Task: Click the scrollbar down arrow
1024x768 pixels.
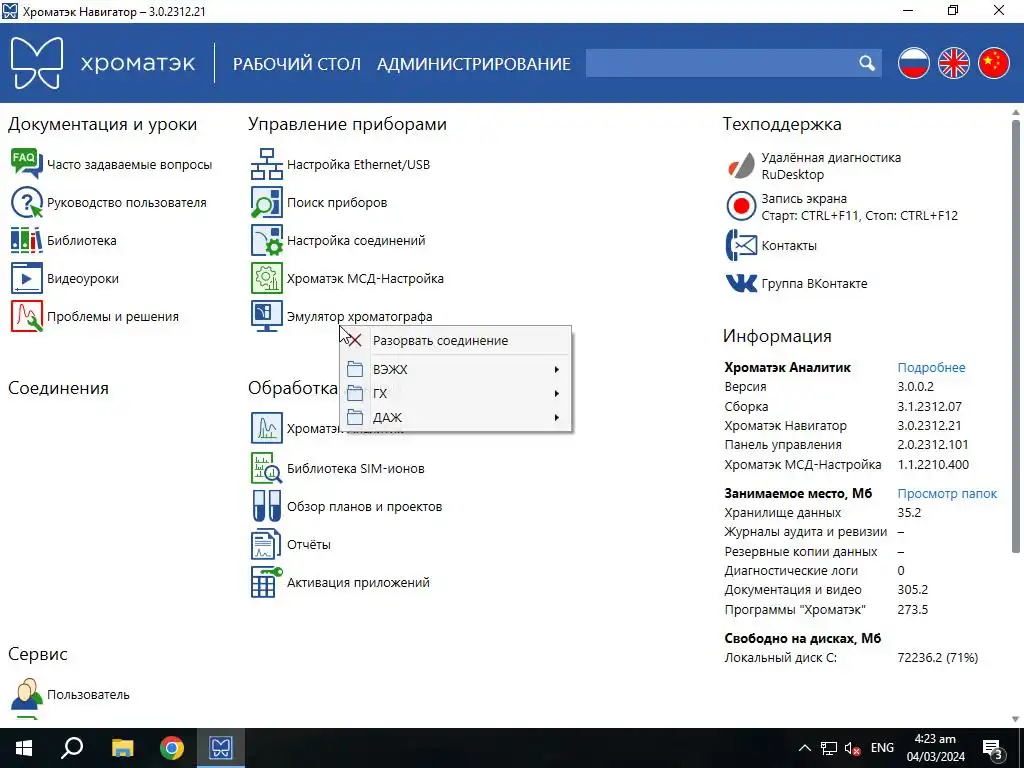Action: click(x=1016, y=719)
